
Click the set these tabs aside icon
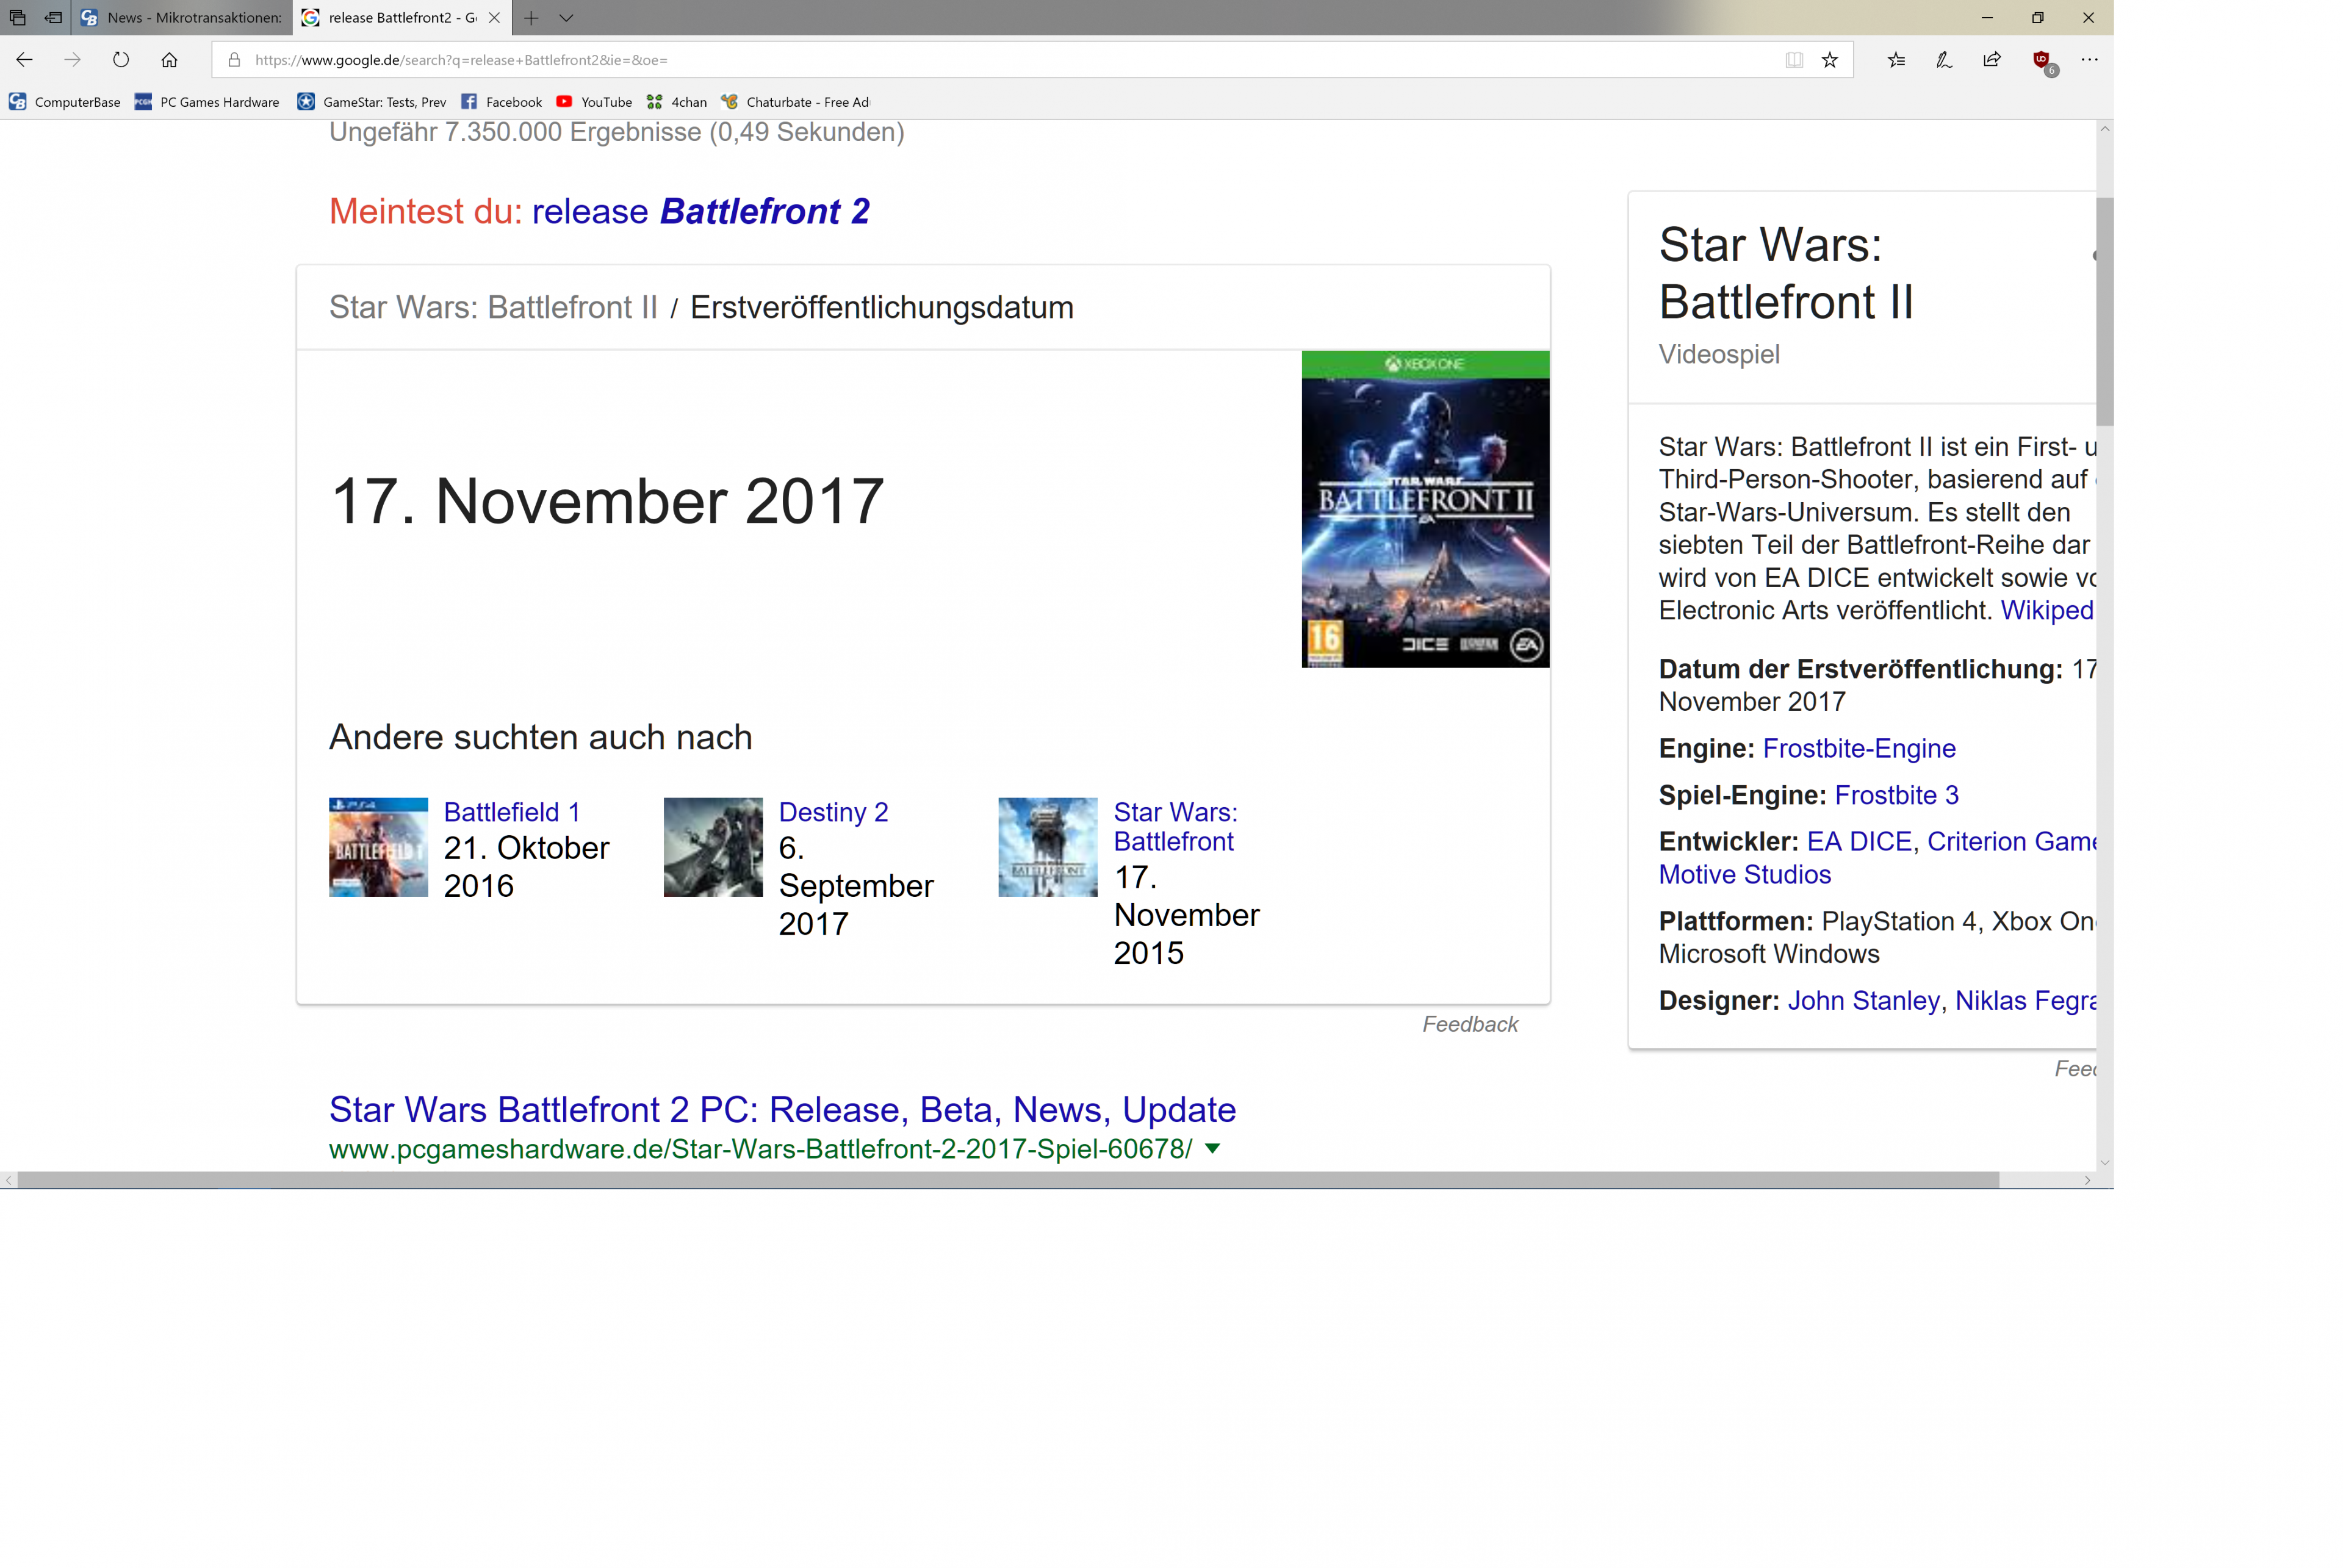(x=53, y=18)
